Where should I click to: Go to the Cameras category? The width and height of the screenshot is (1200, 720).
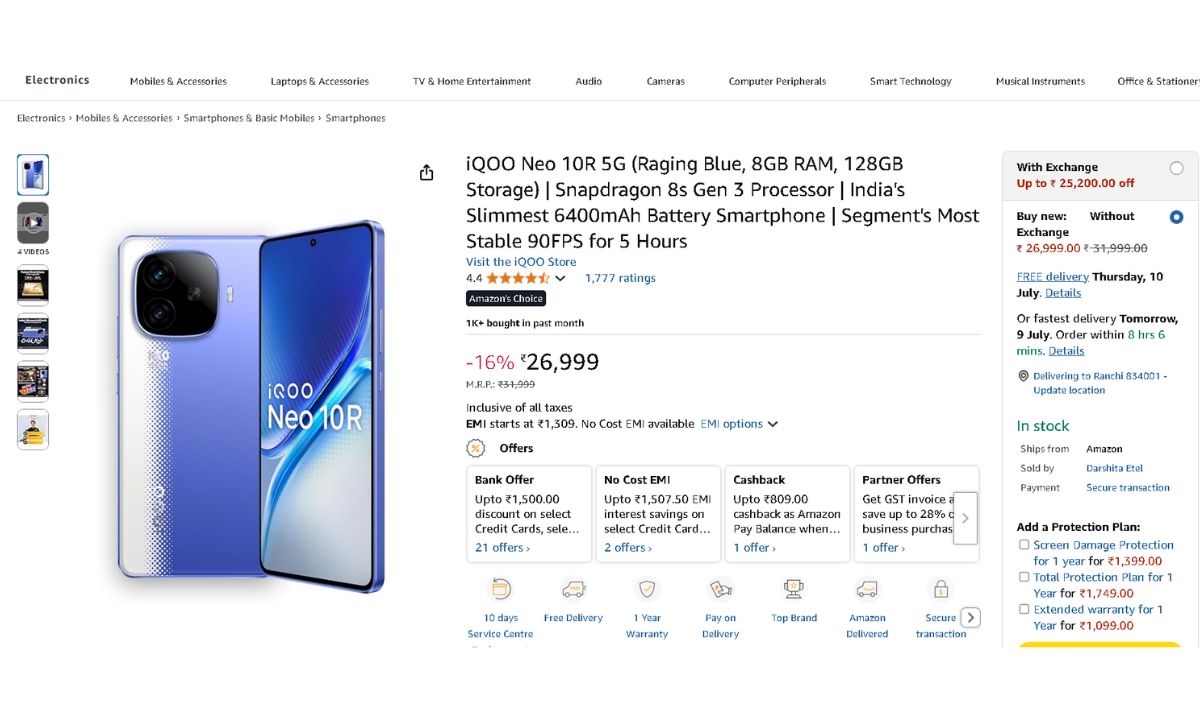pyautogui.click(x=665, y=82)
